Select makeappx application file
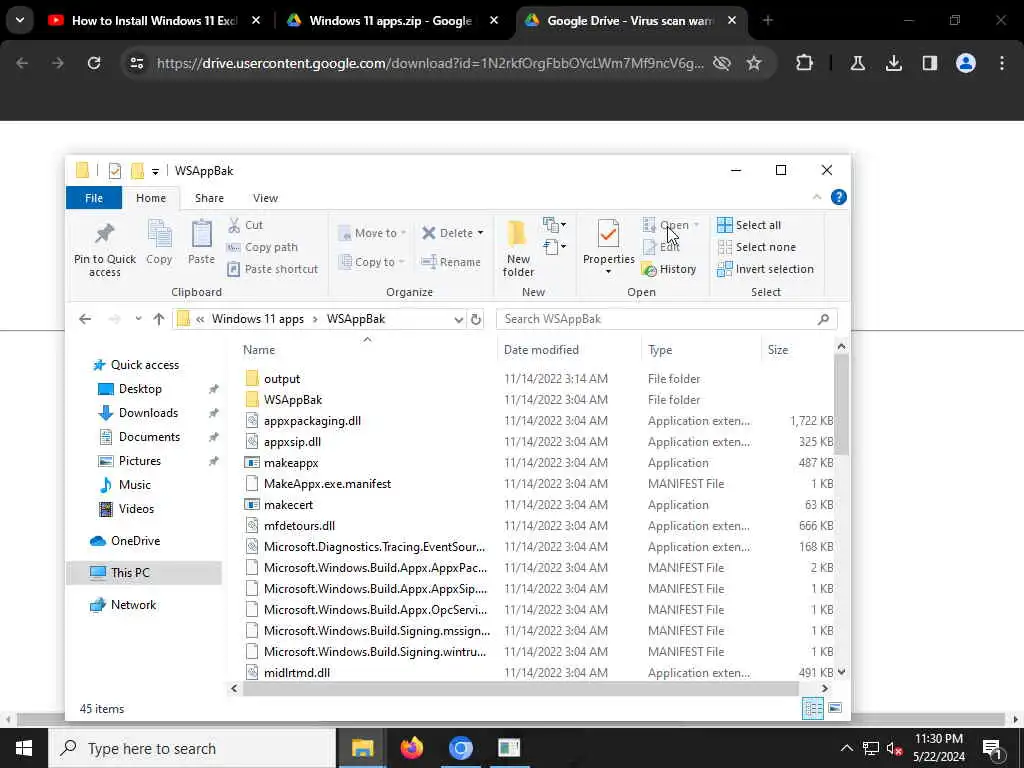 291,463
